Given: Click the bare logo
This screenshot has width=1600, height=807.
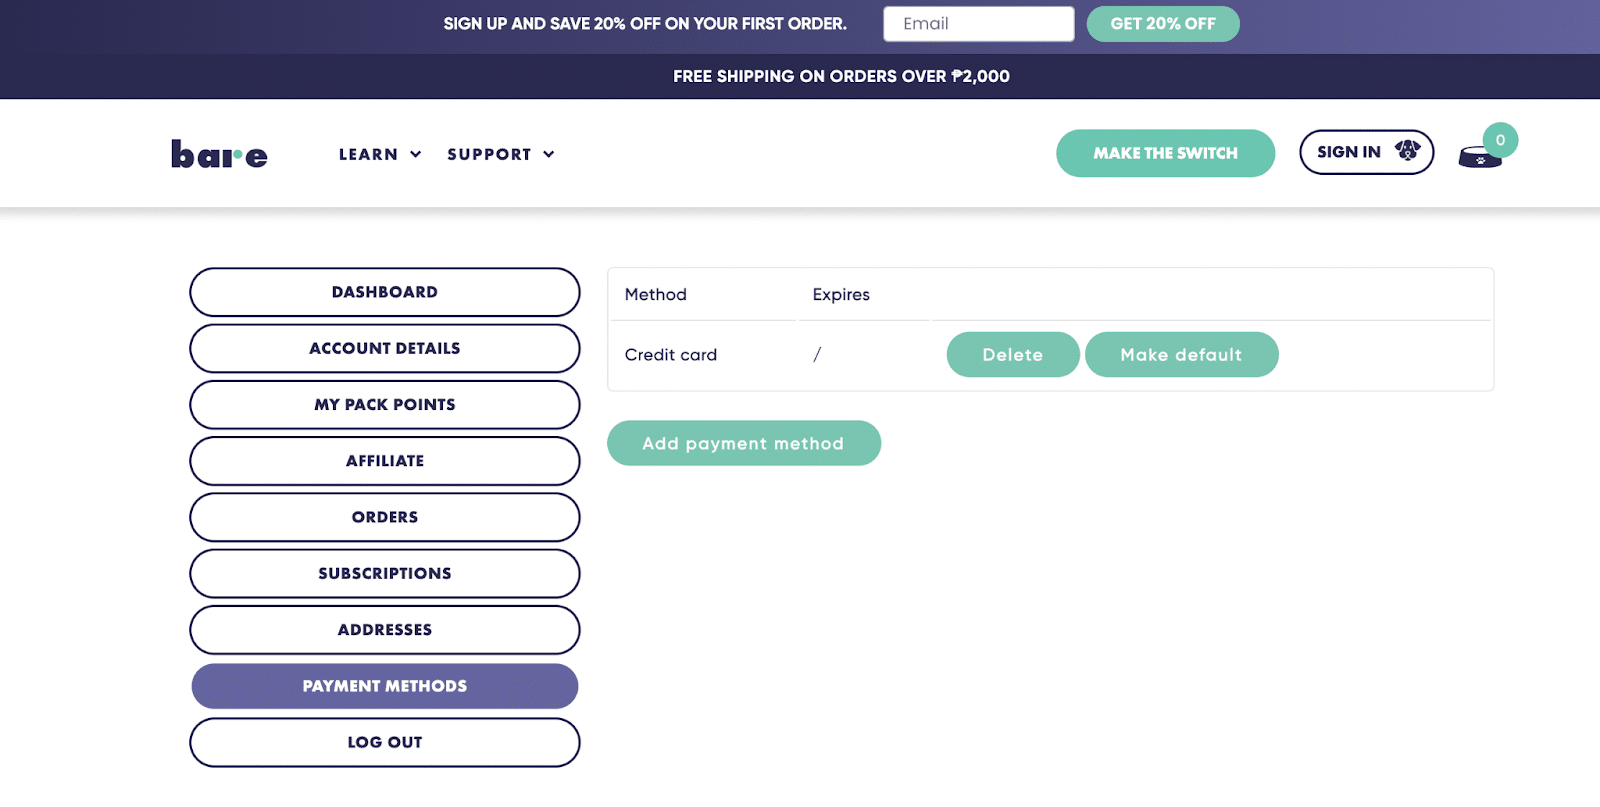Looking at the screenshot, I should tap(219, 154).
